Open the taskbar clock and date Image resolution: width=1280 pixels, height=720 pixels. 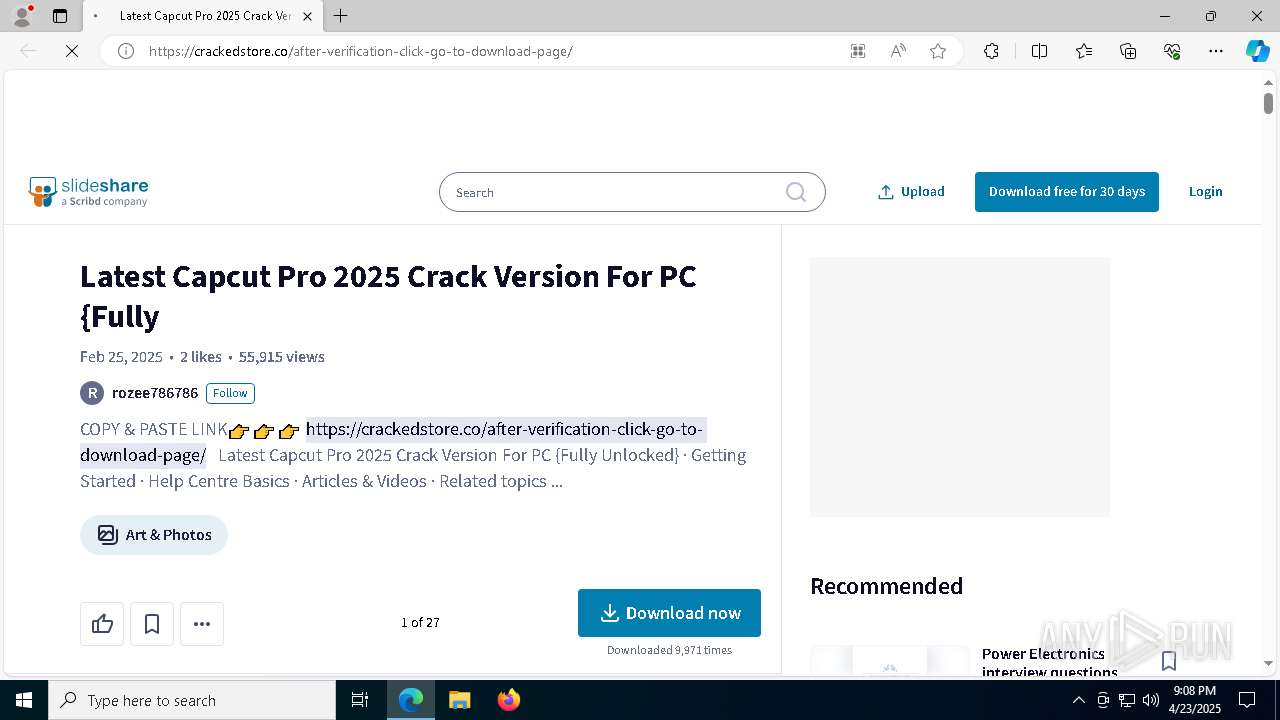click(1195, 700)
